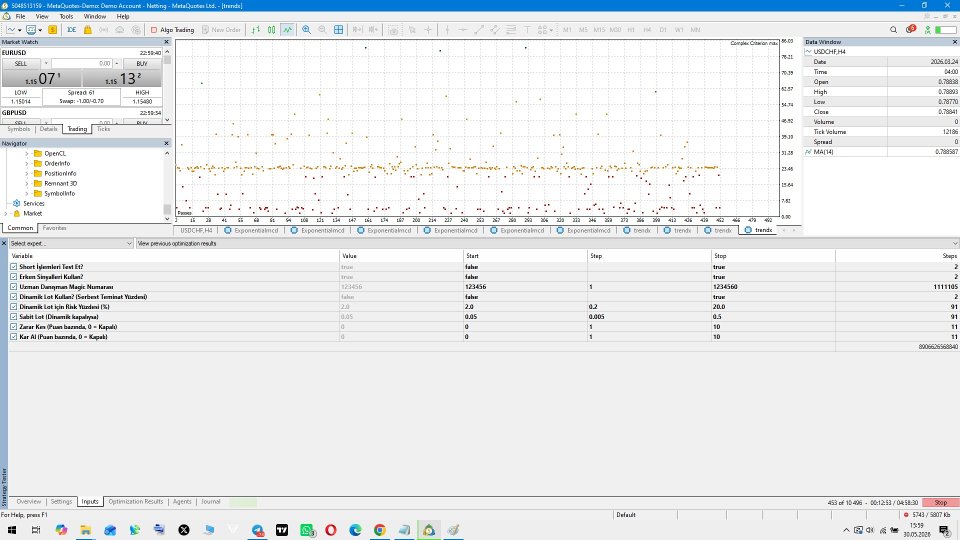The image size is (960, 540).
Task: Open TradingView from the taskbar
Action: (282, 530)
